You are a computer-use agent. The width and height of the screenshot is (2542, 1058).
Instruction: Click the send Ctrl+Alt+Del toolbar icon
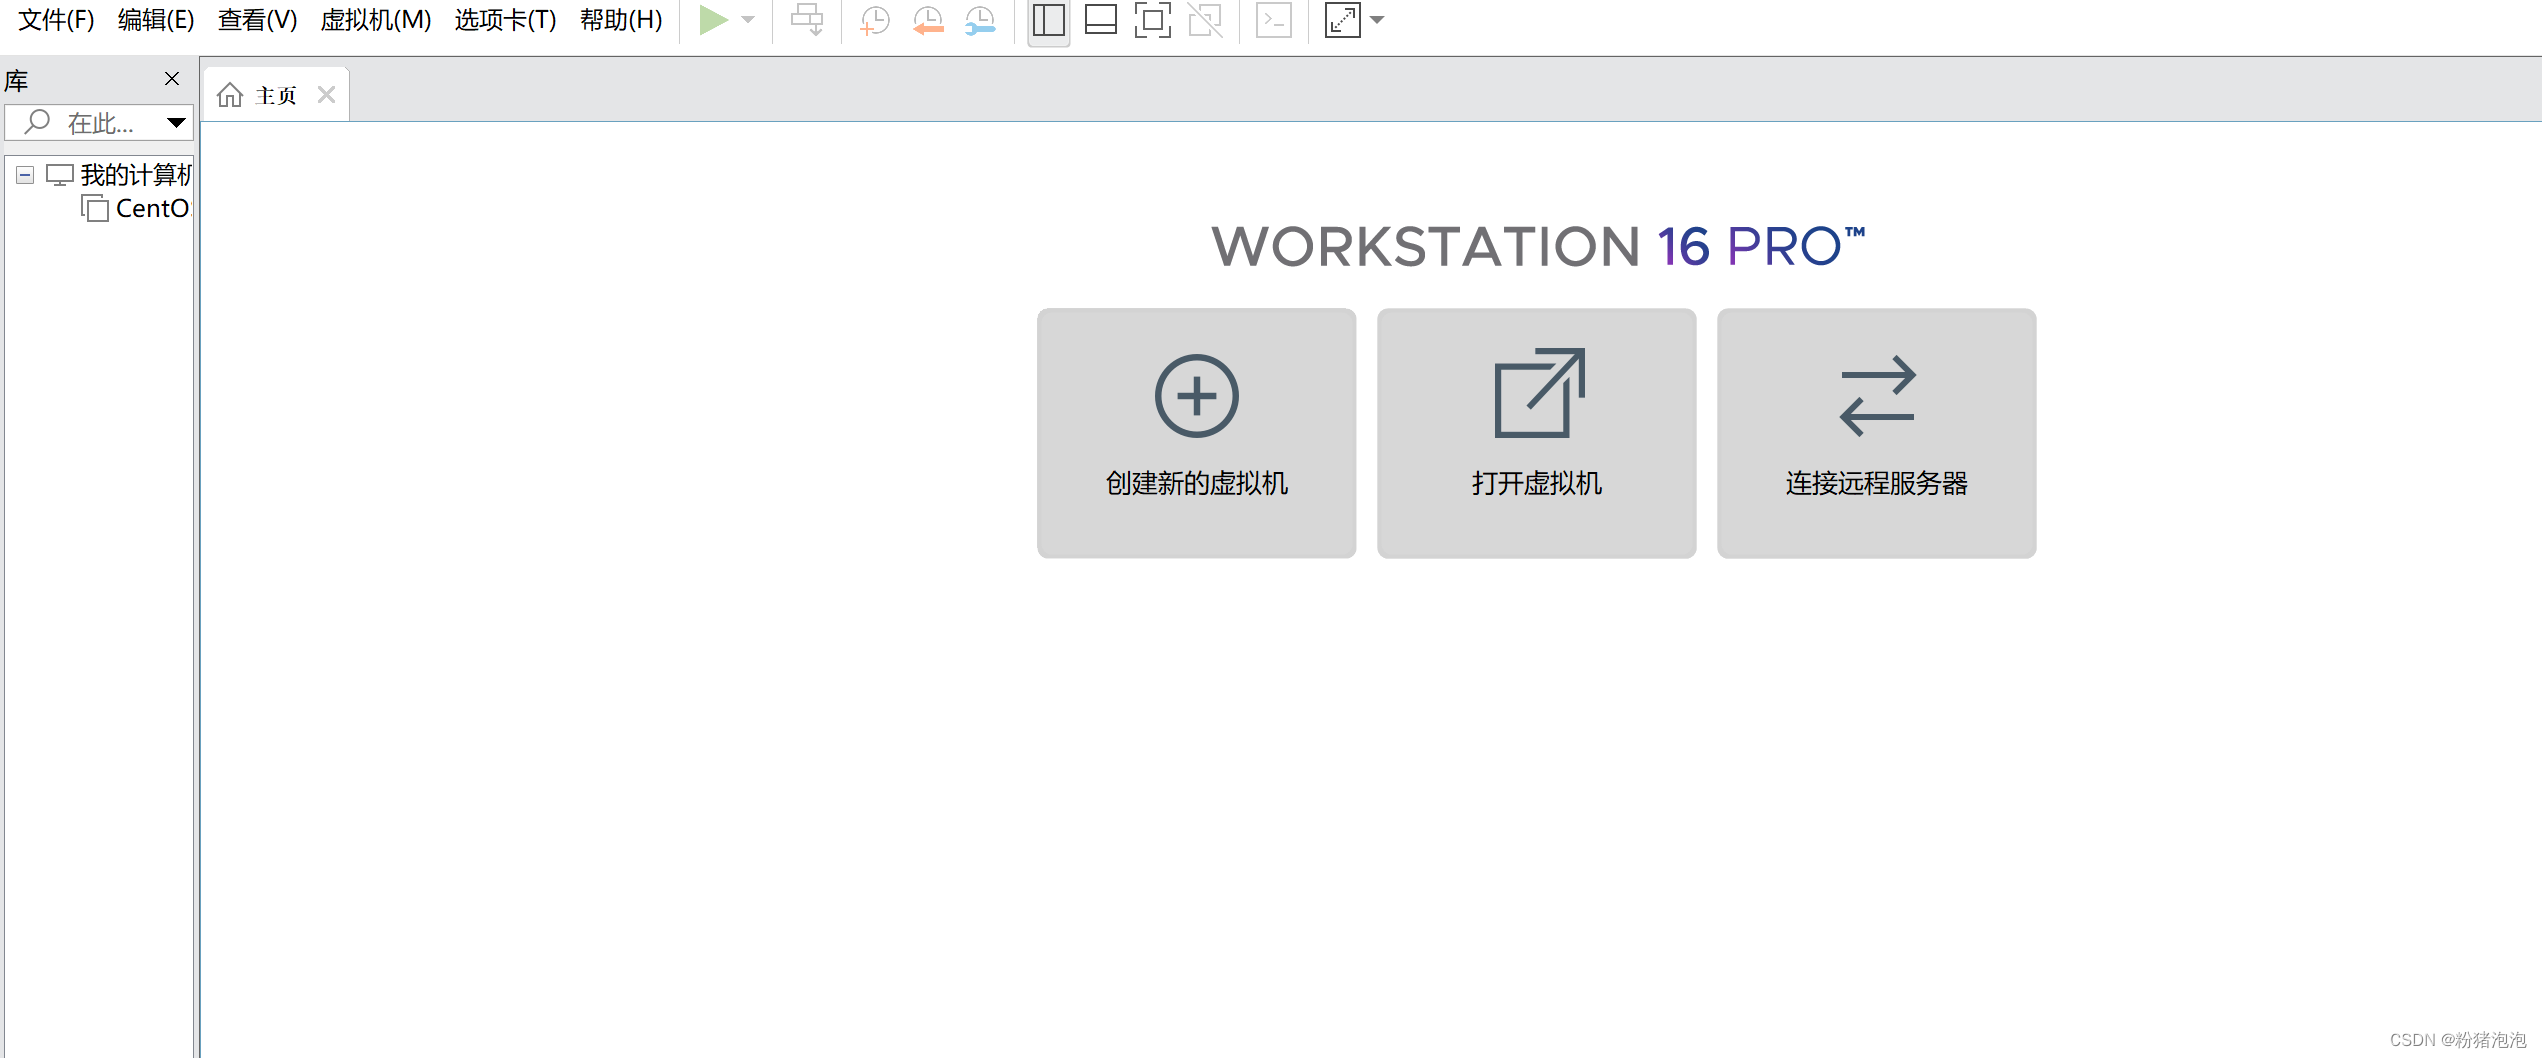(807, 20)
